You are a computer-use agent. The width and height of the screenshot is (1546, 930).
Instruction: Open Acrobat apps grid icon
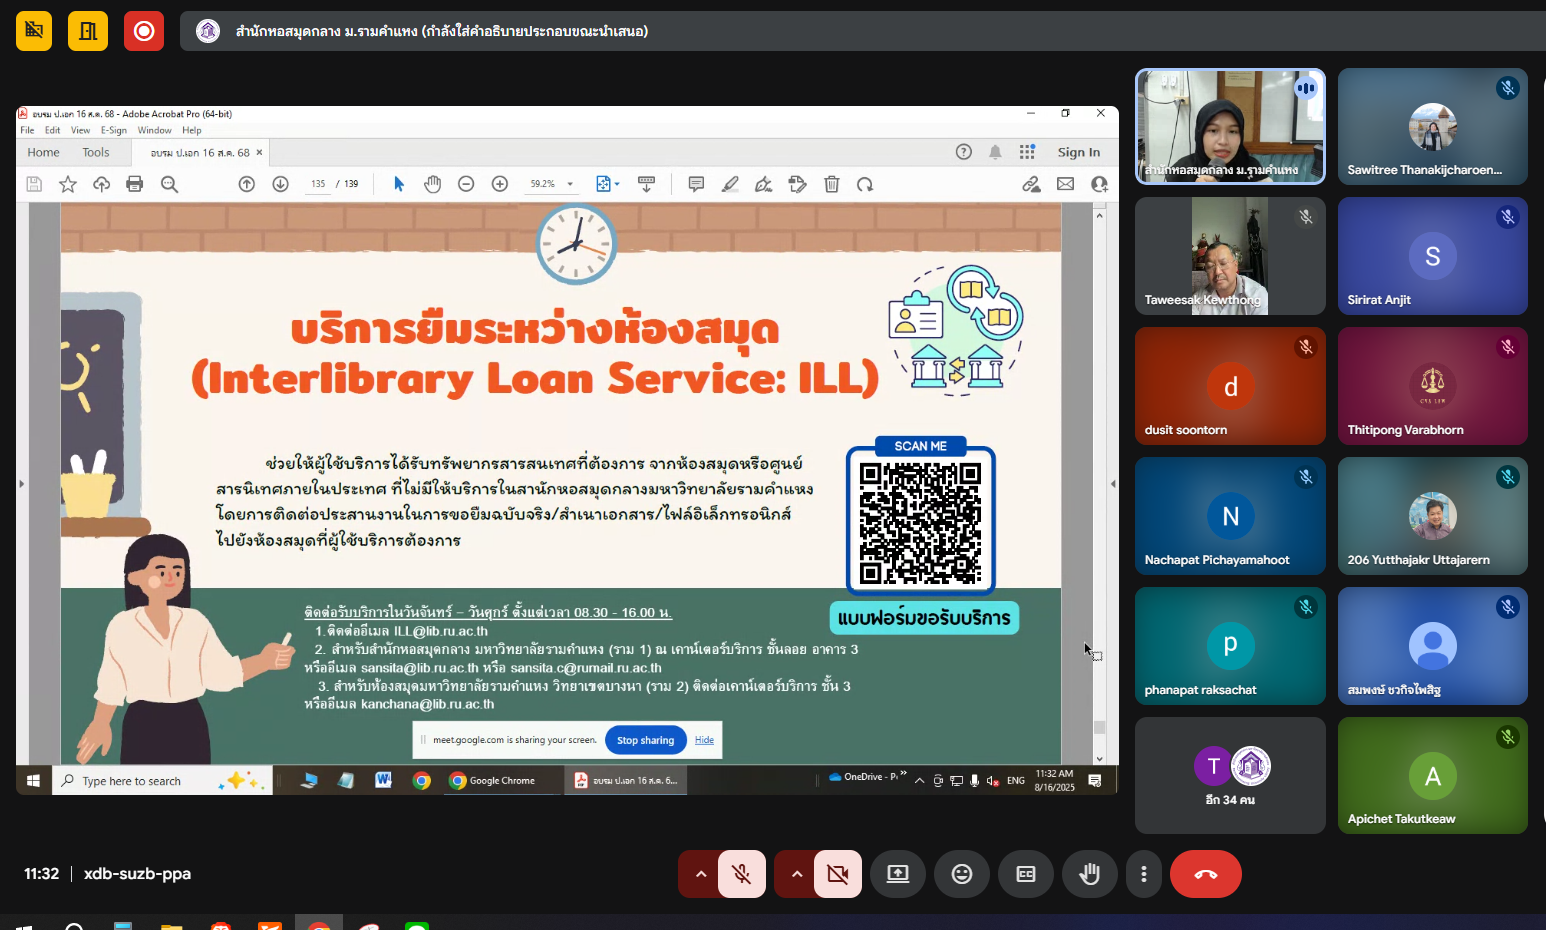[x=1027, y=152]
